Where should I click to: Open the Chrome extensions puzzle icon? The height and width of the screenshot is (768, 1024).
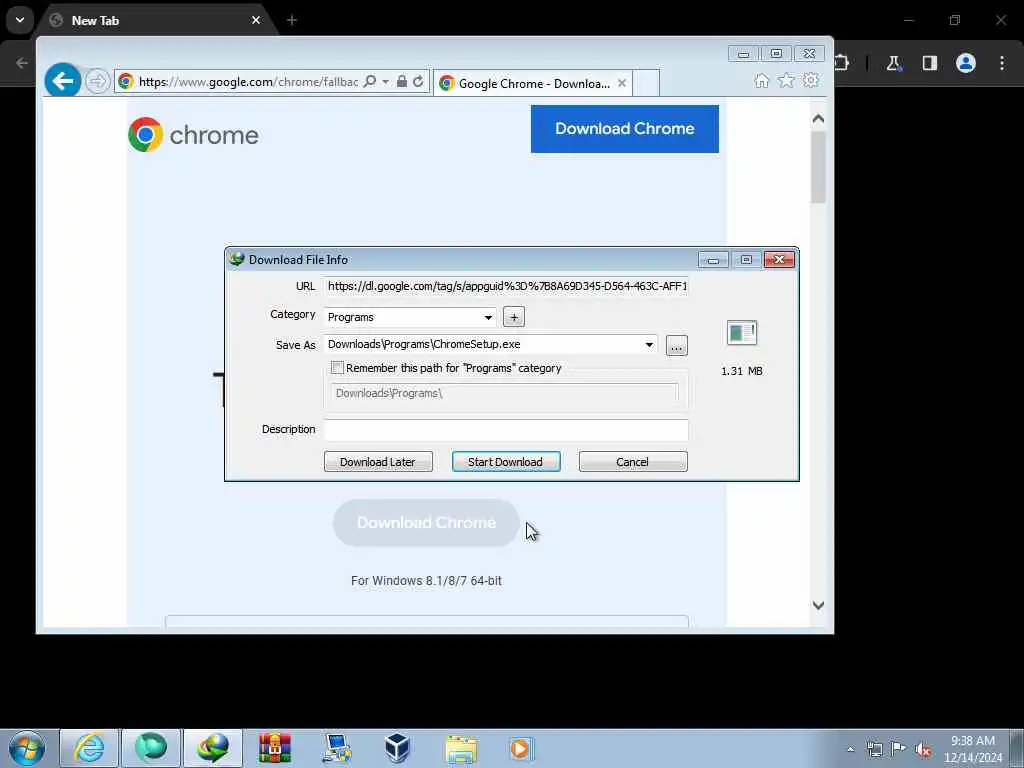[x=842, y=63]
